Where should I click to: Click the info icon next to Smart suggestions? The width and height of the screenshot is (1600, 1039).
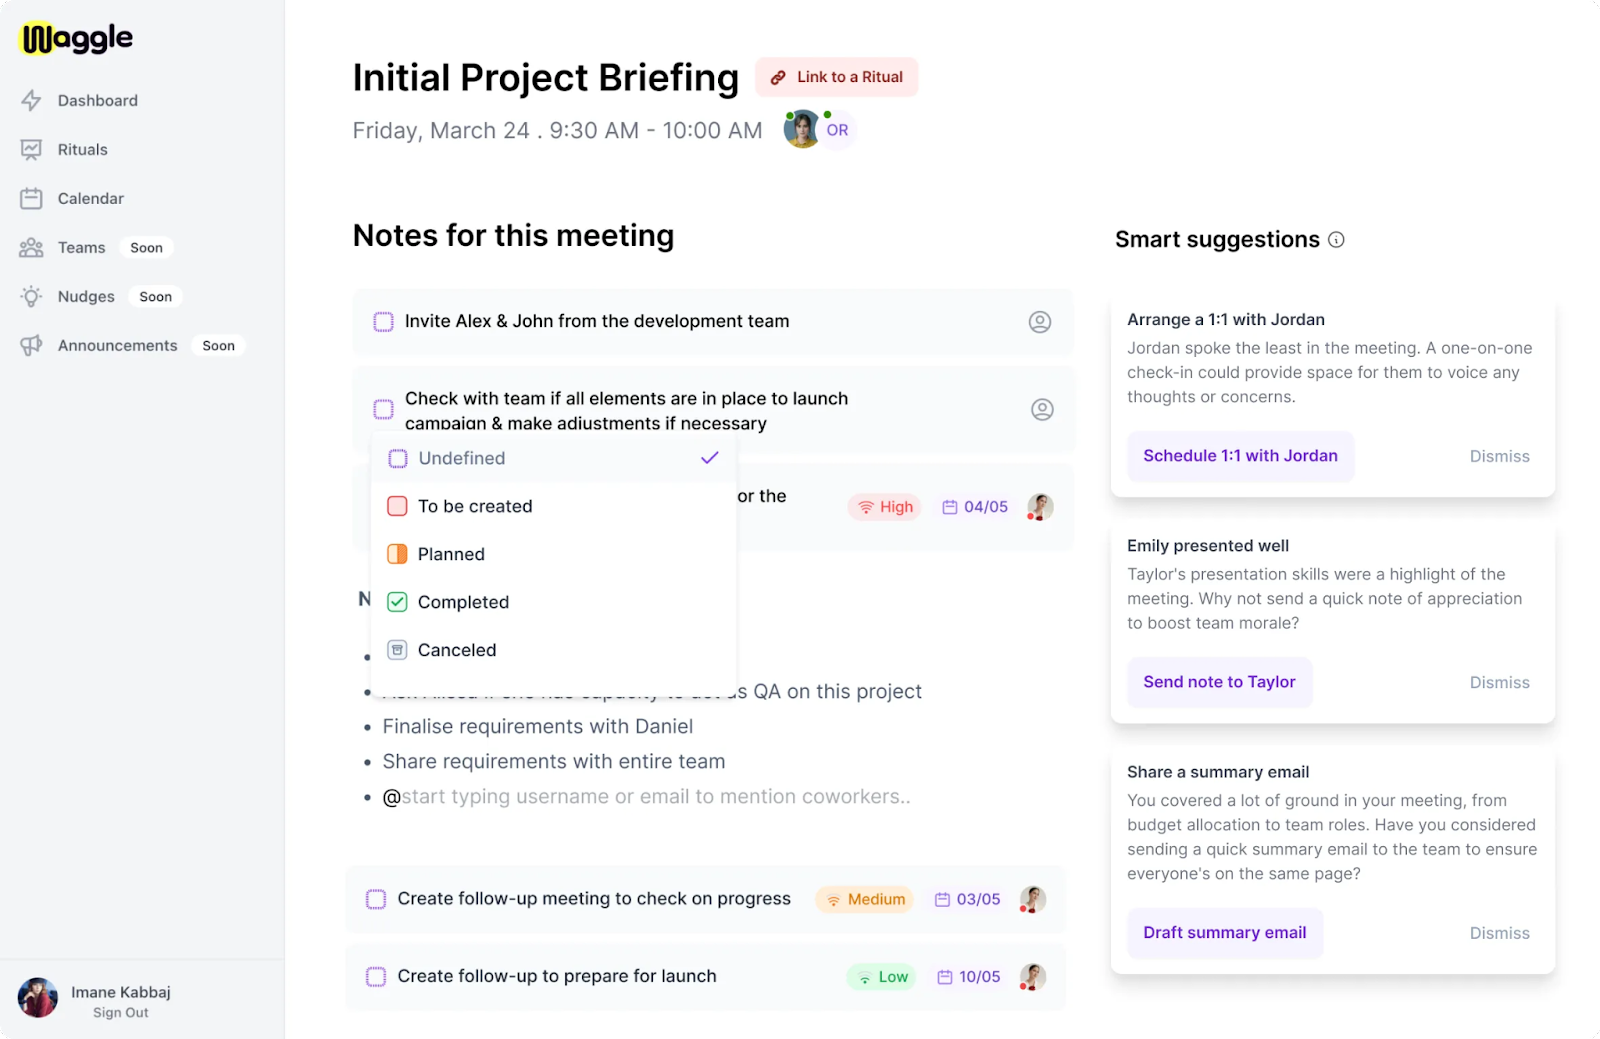point(1338,240)
